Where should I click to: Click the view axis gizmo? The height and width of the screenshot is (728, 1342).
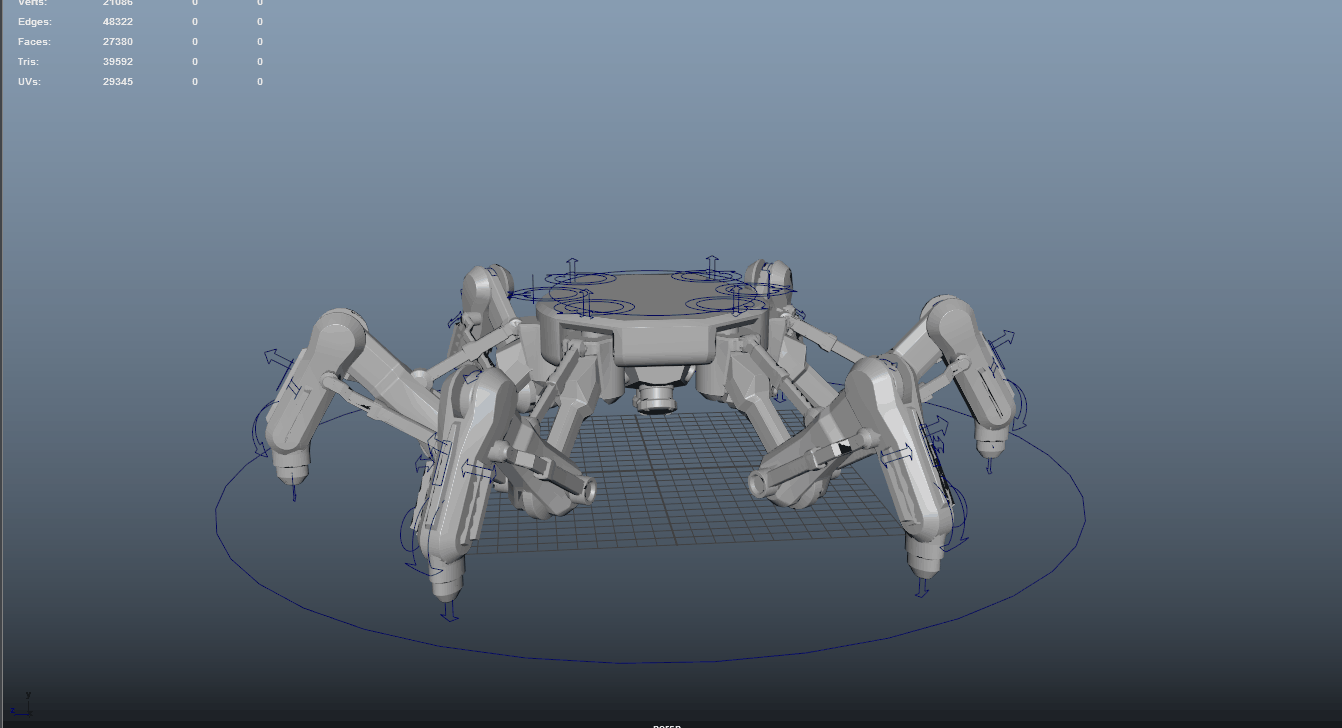tap(20, 704)
